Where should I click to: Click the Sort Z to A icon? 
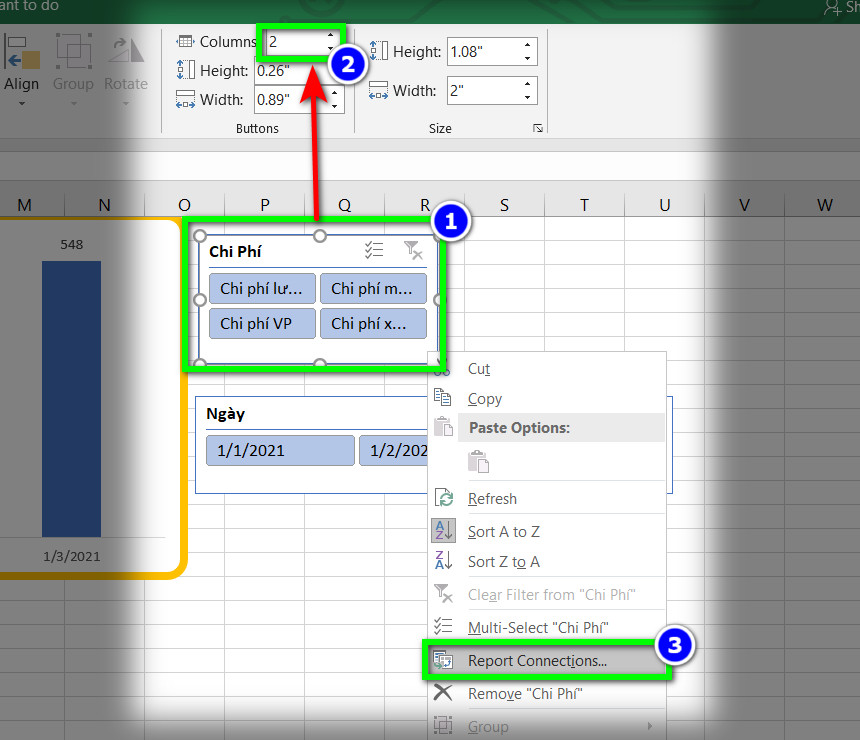point(443,561)
